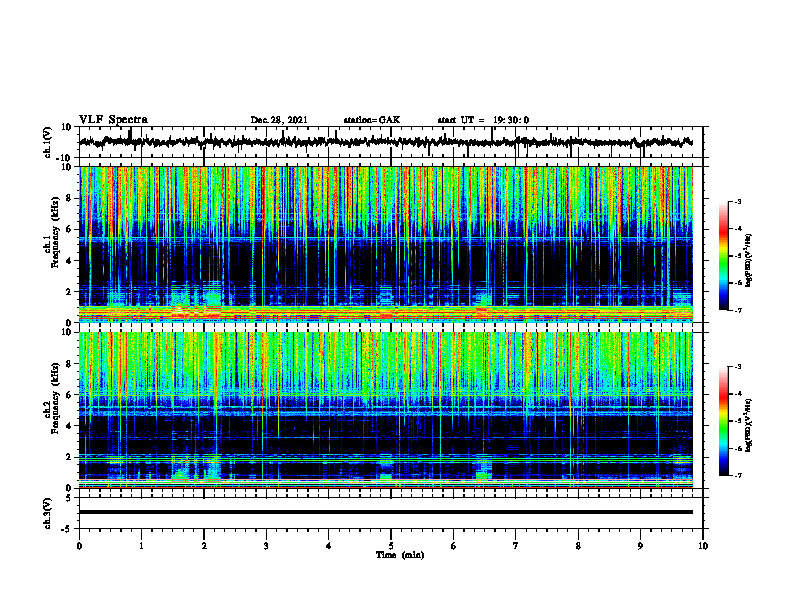Click the ch.1(V) waveform axis label
Viewport: 792px width, 612px height.
click(x=48, y=142)
